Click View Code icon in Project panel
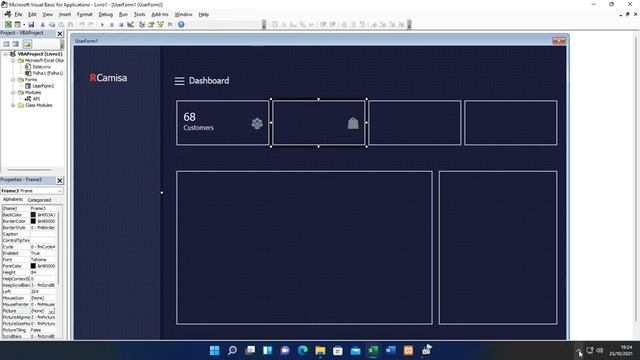The image size is (640, 360). pyautogui.click(x=7, y=44)
